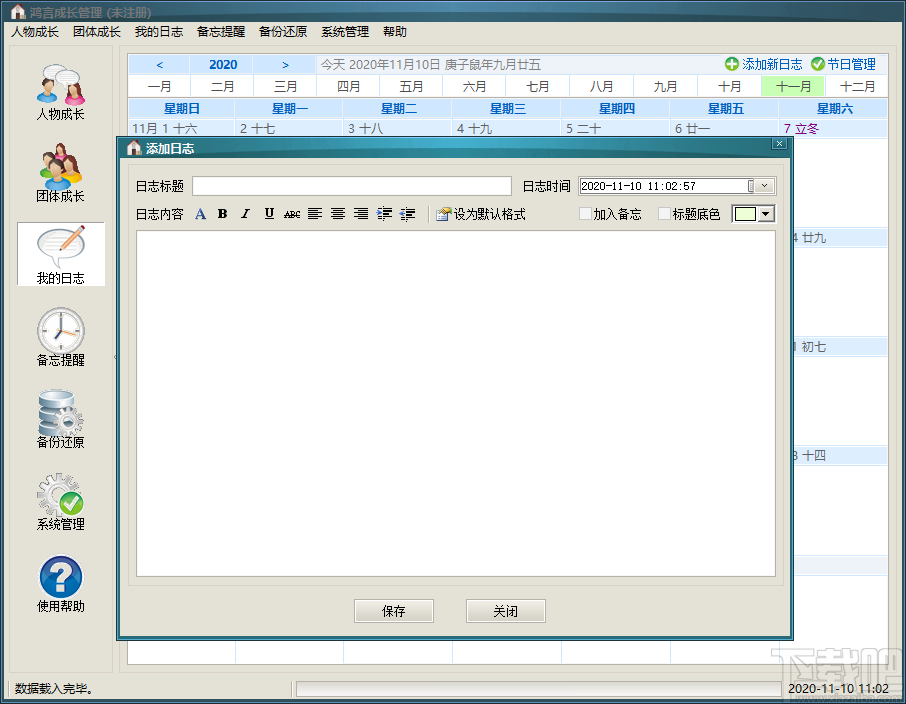This screenshot has height=704, width=906.
Task: Toggle italic formatting in the editor
Action: point(245,213)
